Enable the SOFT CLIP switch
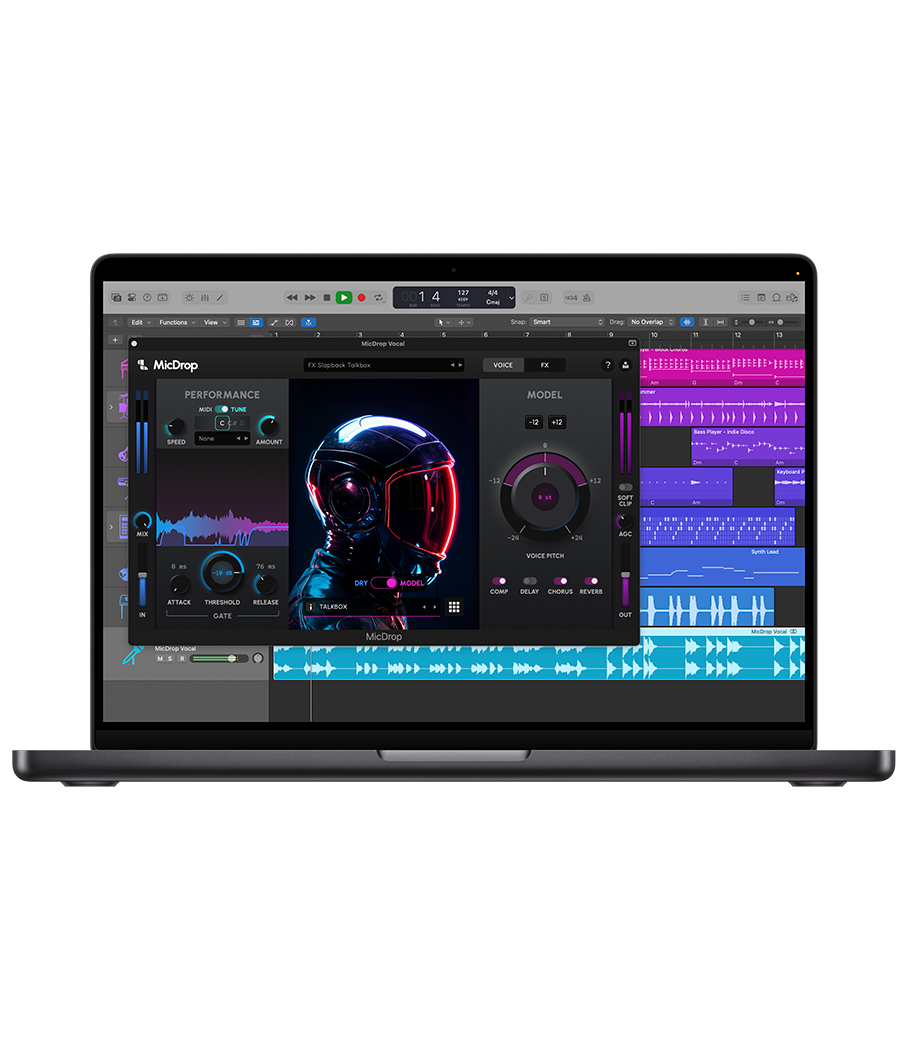Image resolution: width=908 pixels, height=1040 pixels. click(x=625, y=488)
